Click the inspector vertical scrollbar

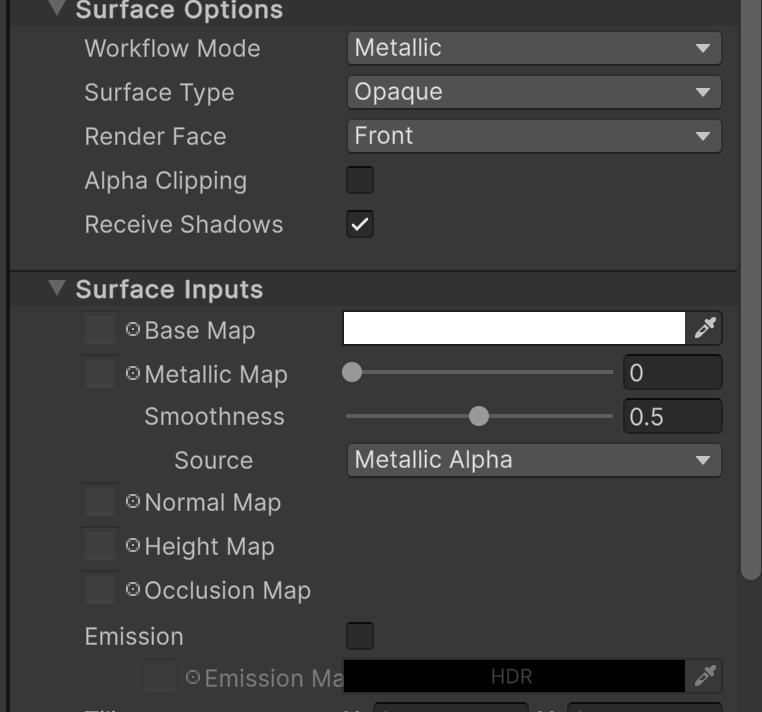coord(751,289)
